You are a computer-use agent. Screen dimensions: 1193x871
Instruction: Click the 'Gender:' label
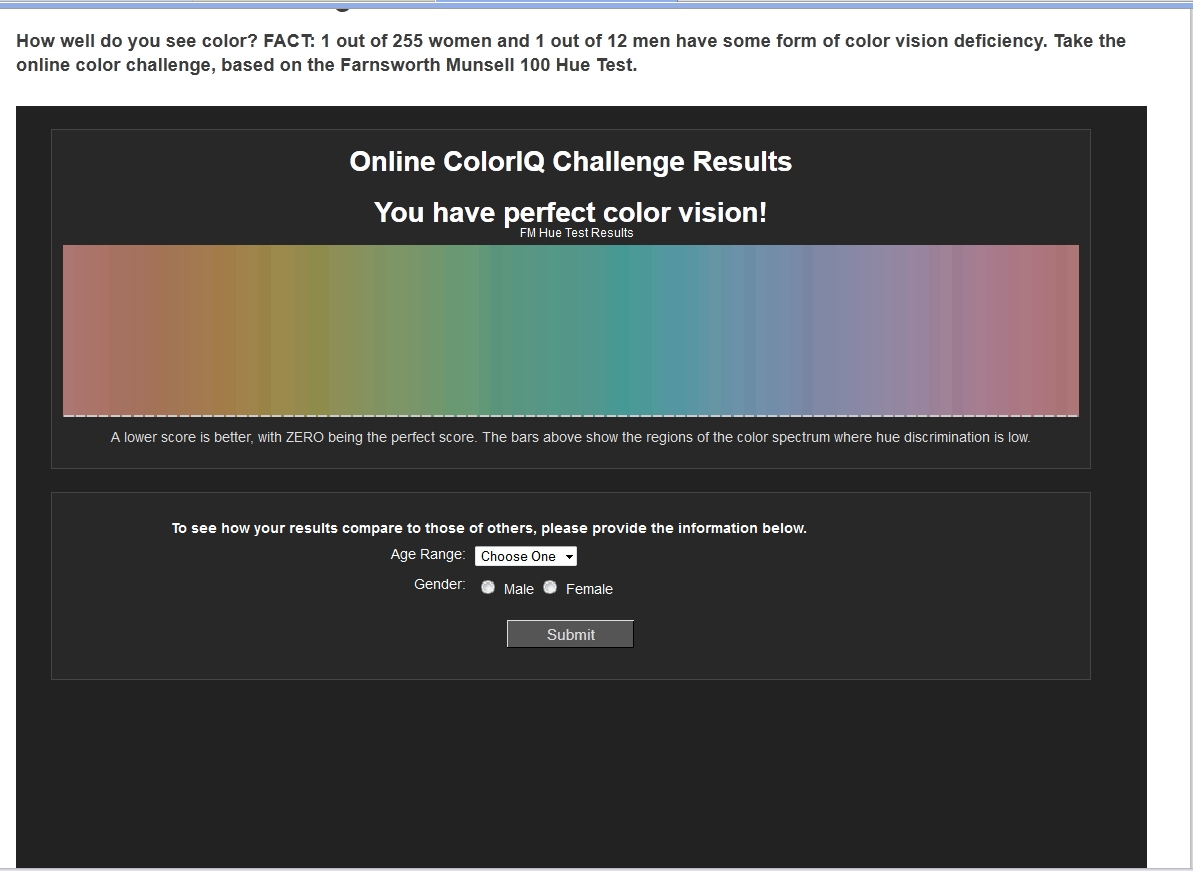440,584
